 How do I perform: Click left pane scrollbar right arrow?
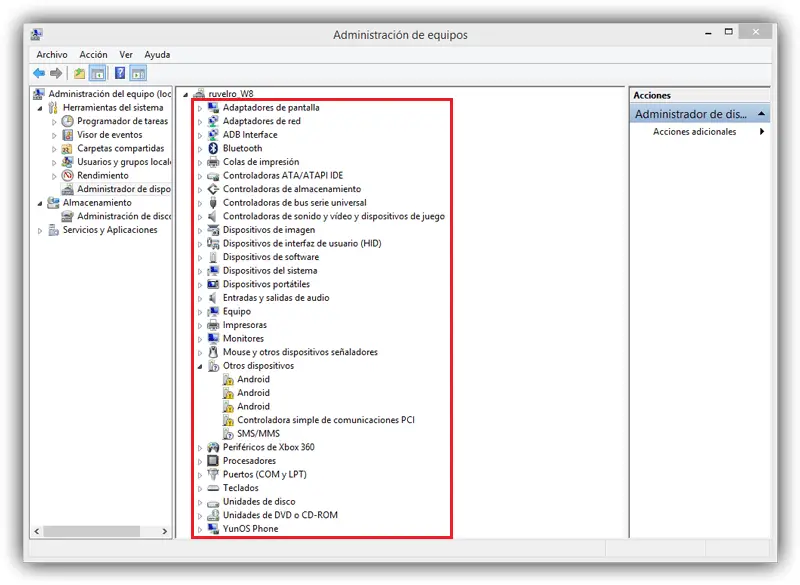point(164,531)
